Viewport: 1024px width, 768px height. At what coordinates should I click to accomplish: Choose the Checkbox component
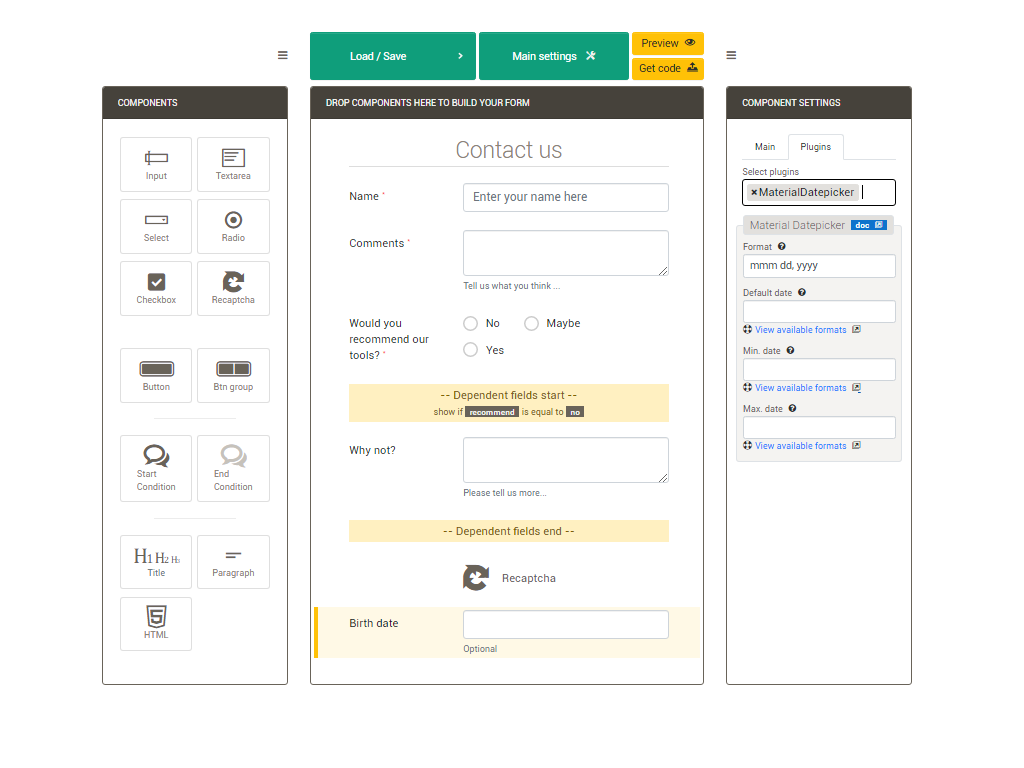(x=156, y=288)
